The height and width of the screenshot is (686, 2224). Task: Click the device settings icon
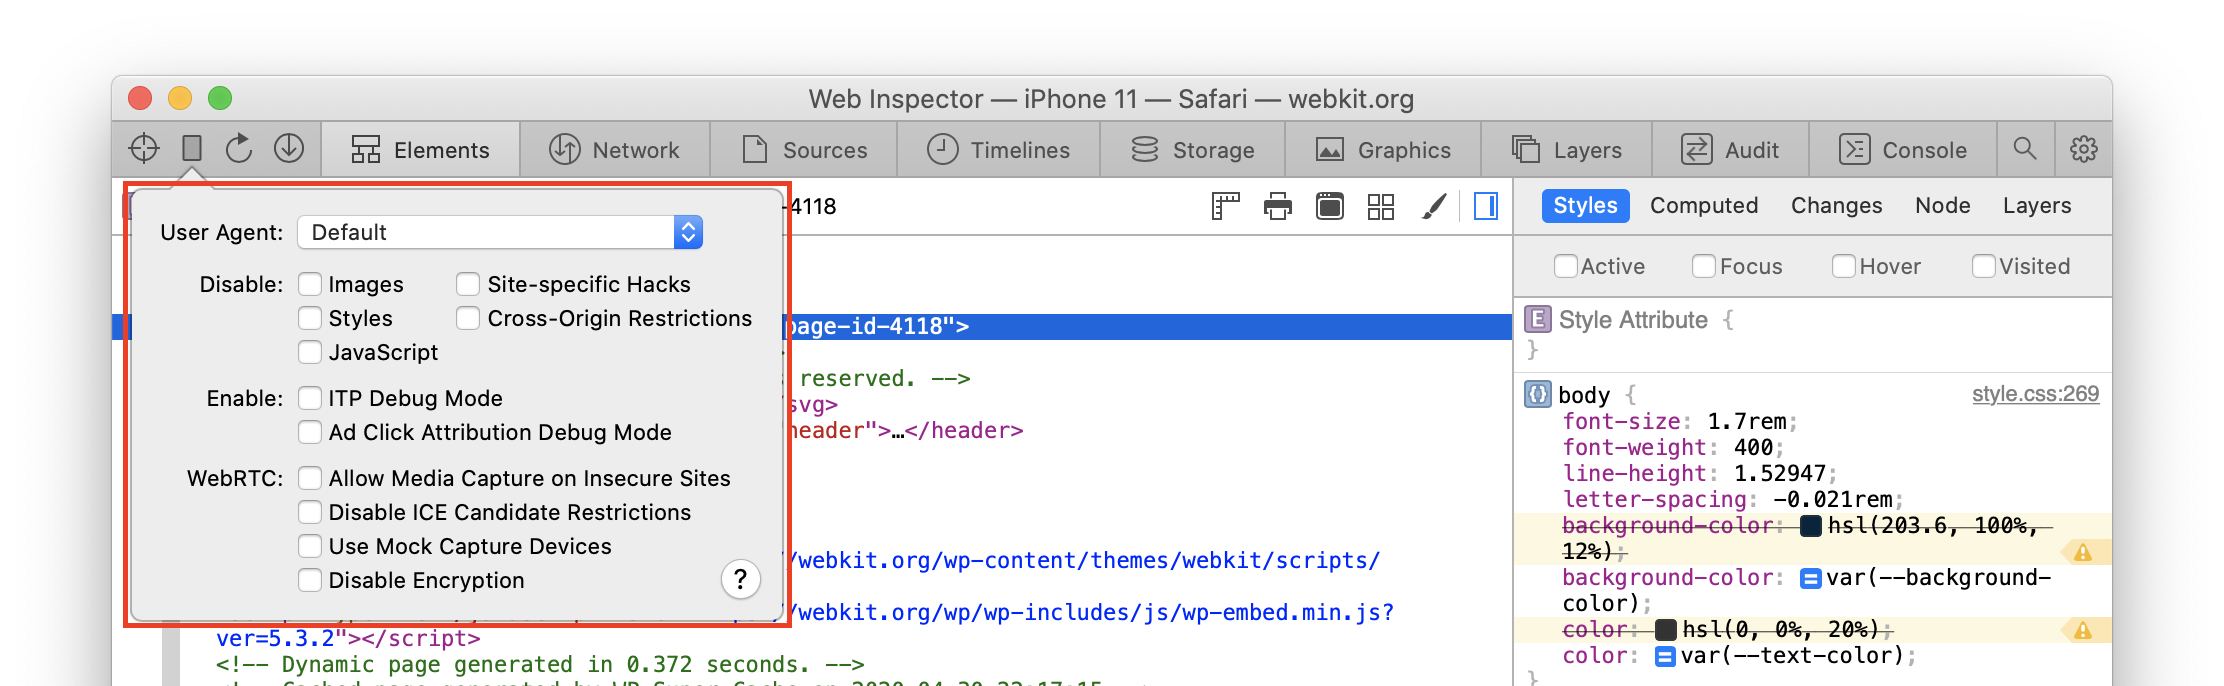192,148
